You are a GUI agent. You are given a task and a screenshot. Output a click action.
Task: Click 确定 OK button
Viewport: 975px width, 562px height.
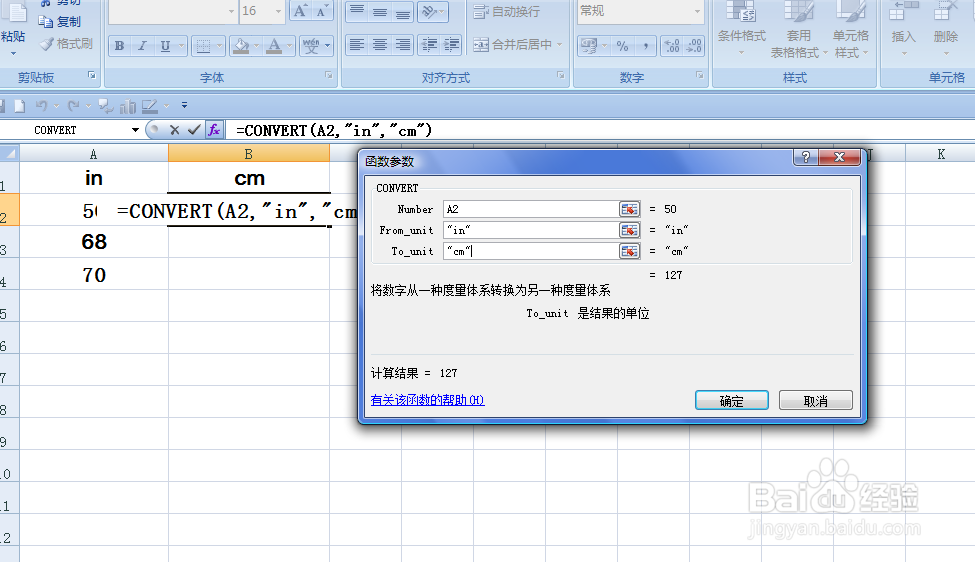click(732, 401)
